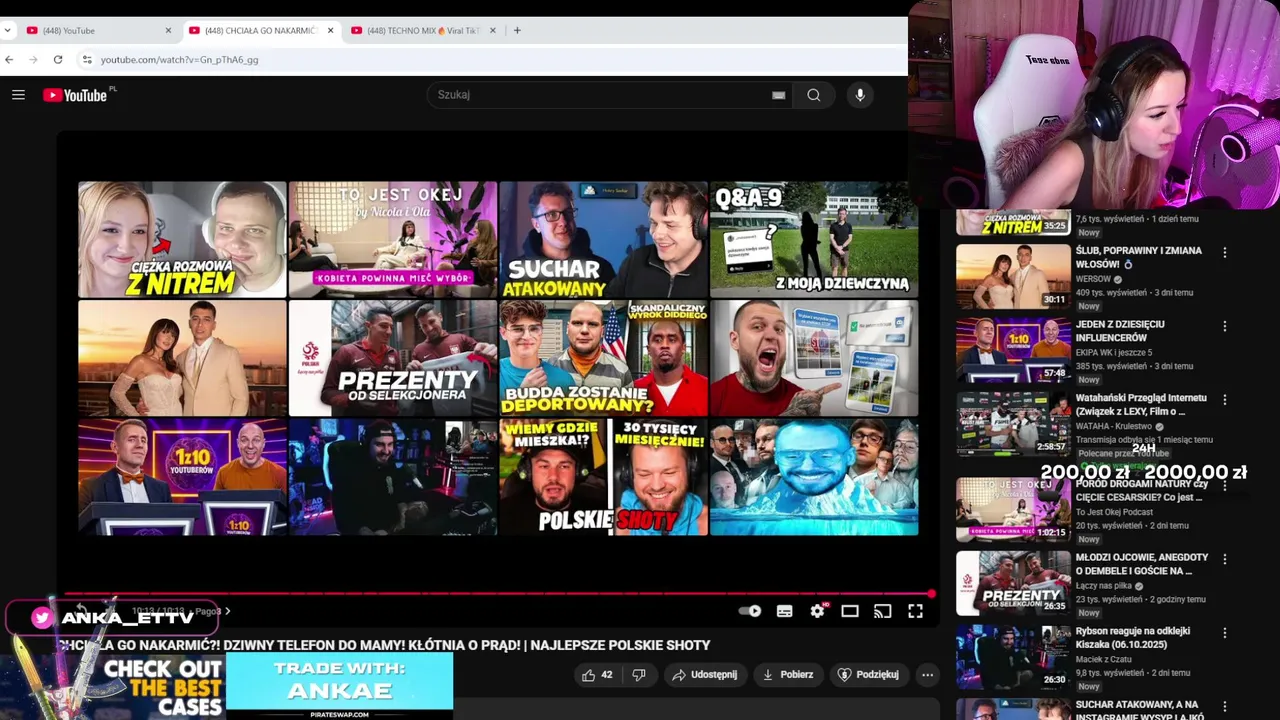Go to the YouTube home logo
The image size is (1280, 720).
(x=75, y=95)
